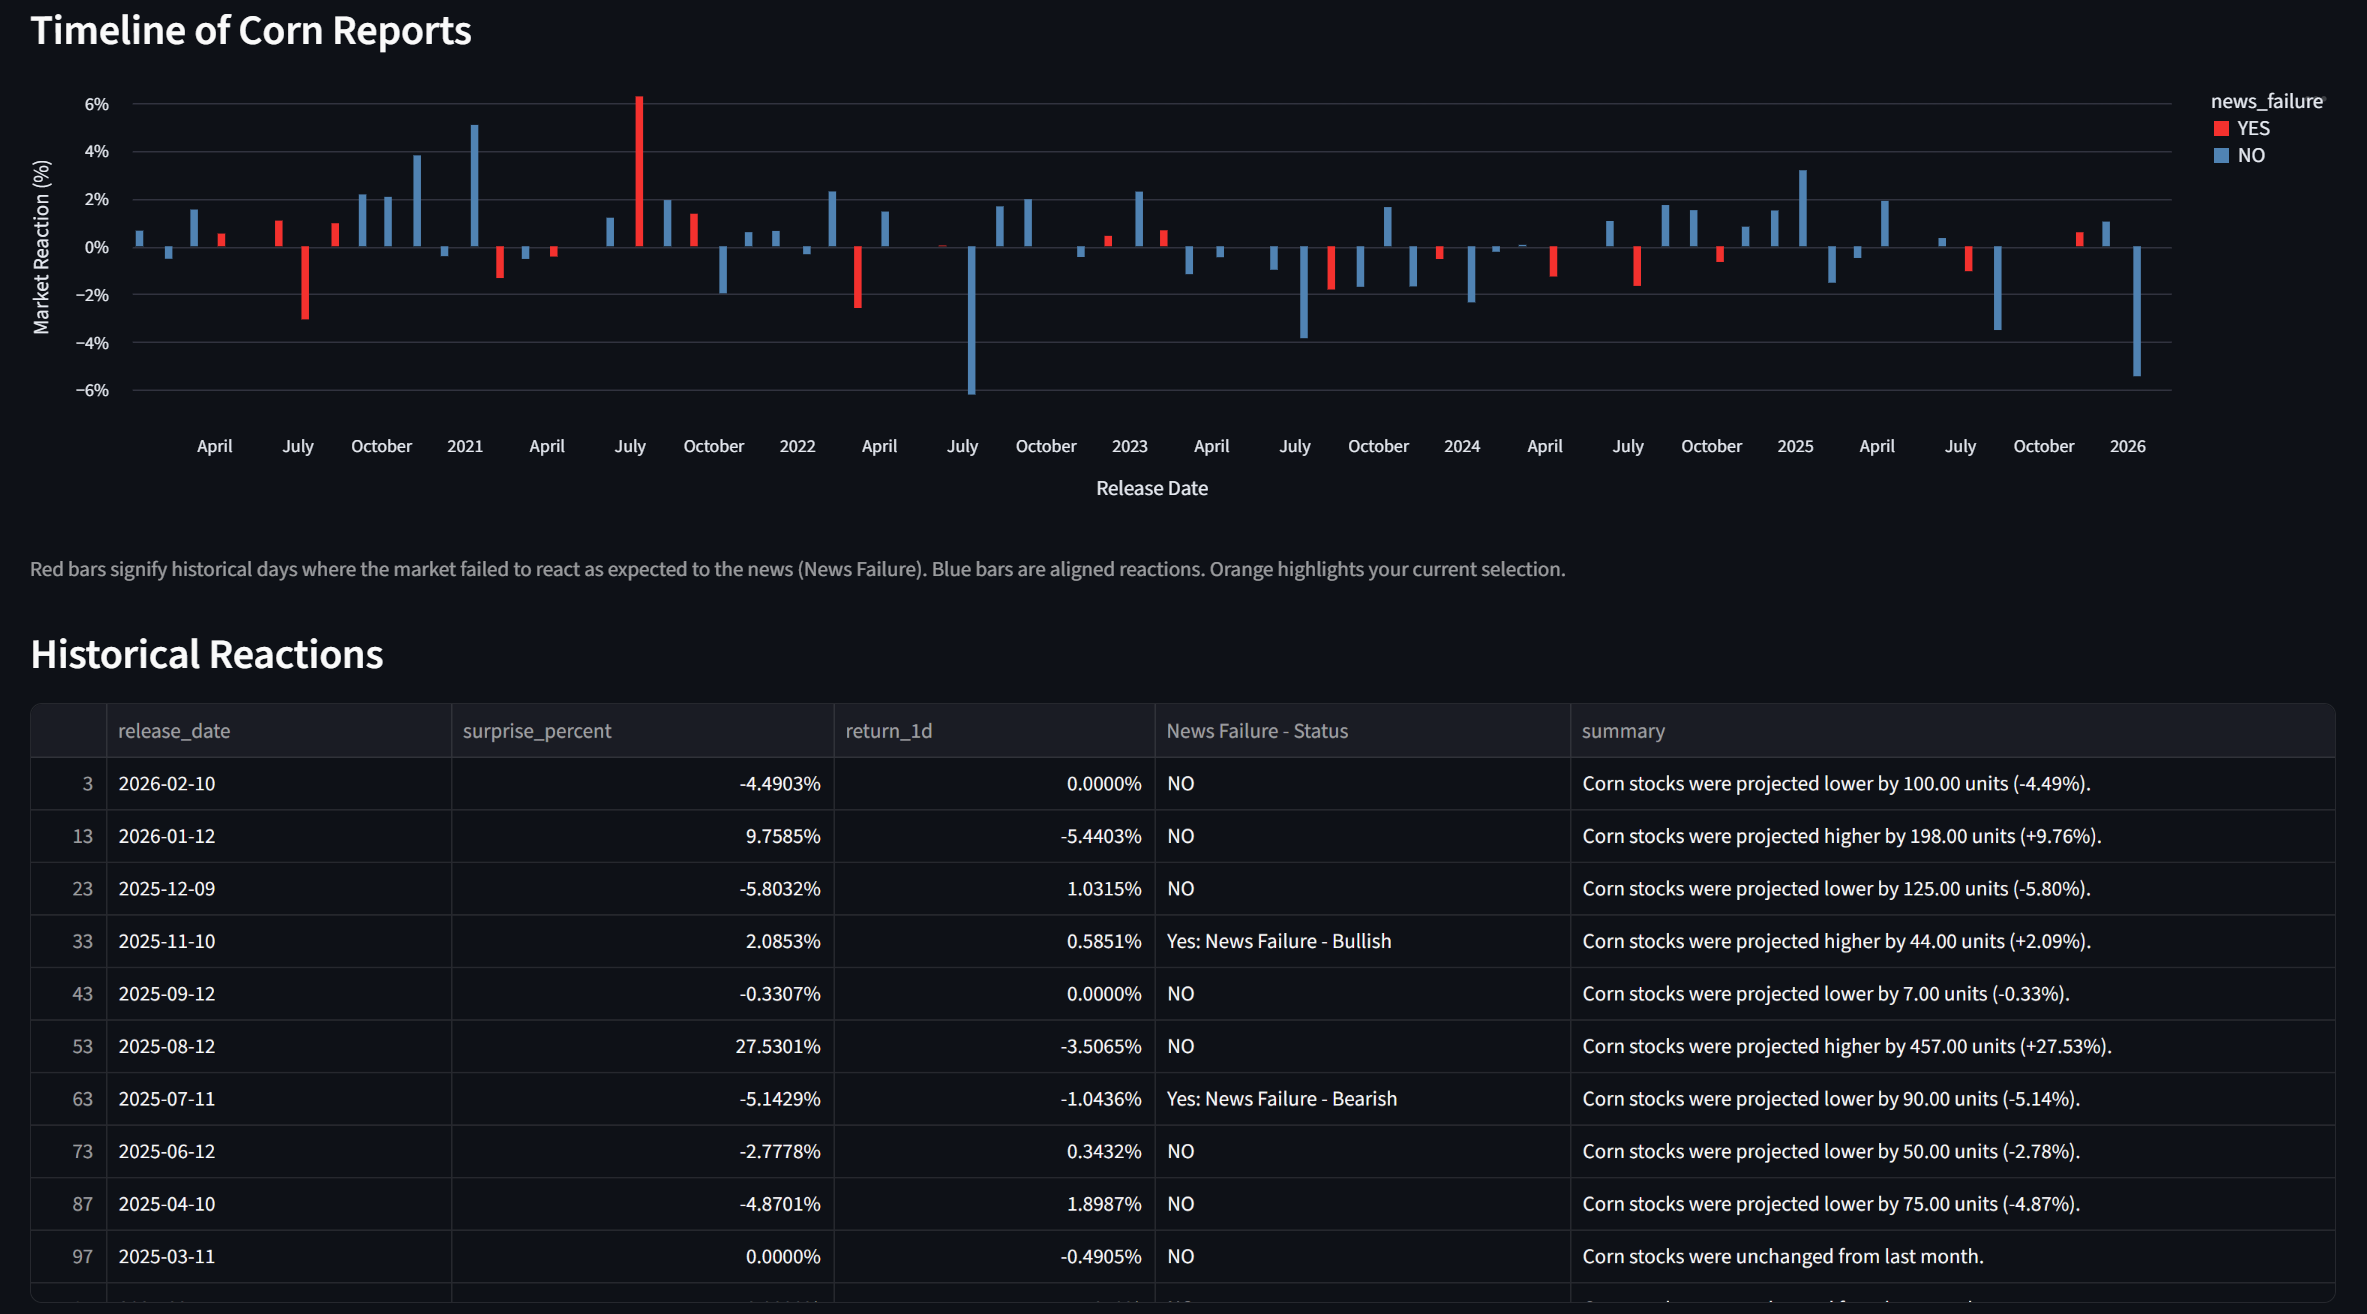Toggle the NO legend entry to hide blue bars
The image size is (2367, 1314).
[x=2250, y=155]
